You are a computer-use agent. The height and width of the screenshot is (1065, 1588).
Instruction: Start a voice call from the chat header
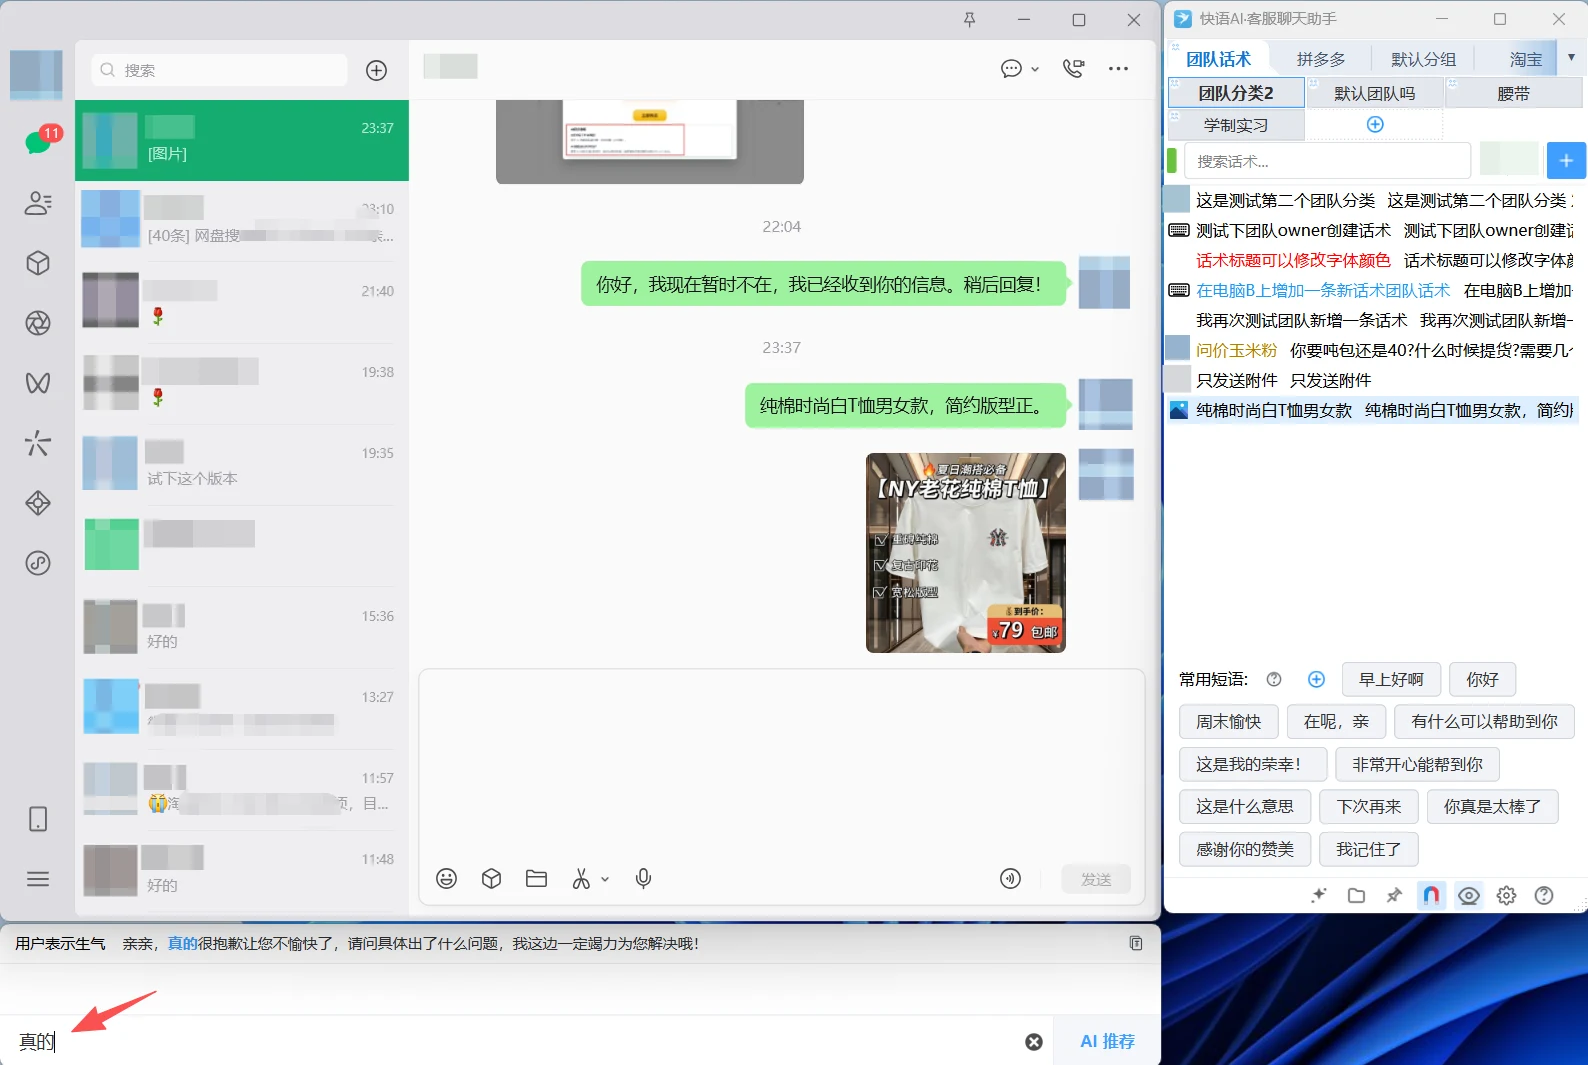[x=1073, y=69]
